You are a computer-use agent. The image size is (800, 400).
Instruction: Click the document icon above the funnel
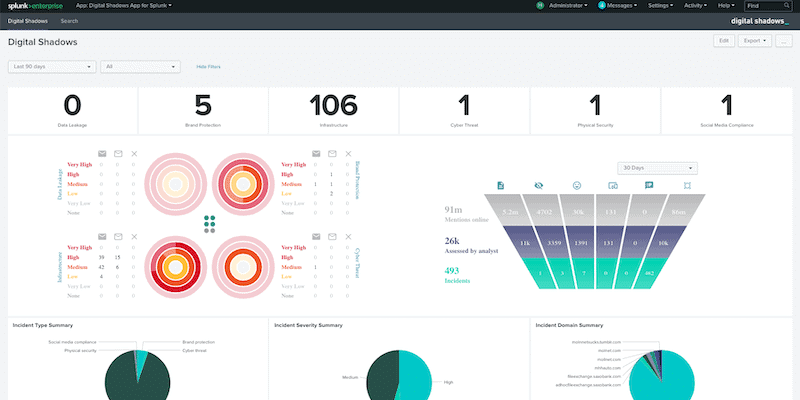(501, 186)
